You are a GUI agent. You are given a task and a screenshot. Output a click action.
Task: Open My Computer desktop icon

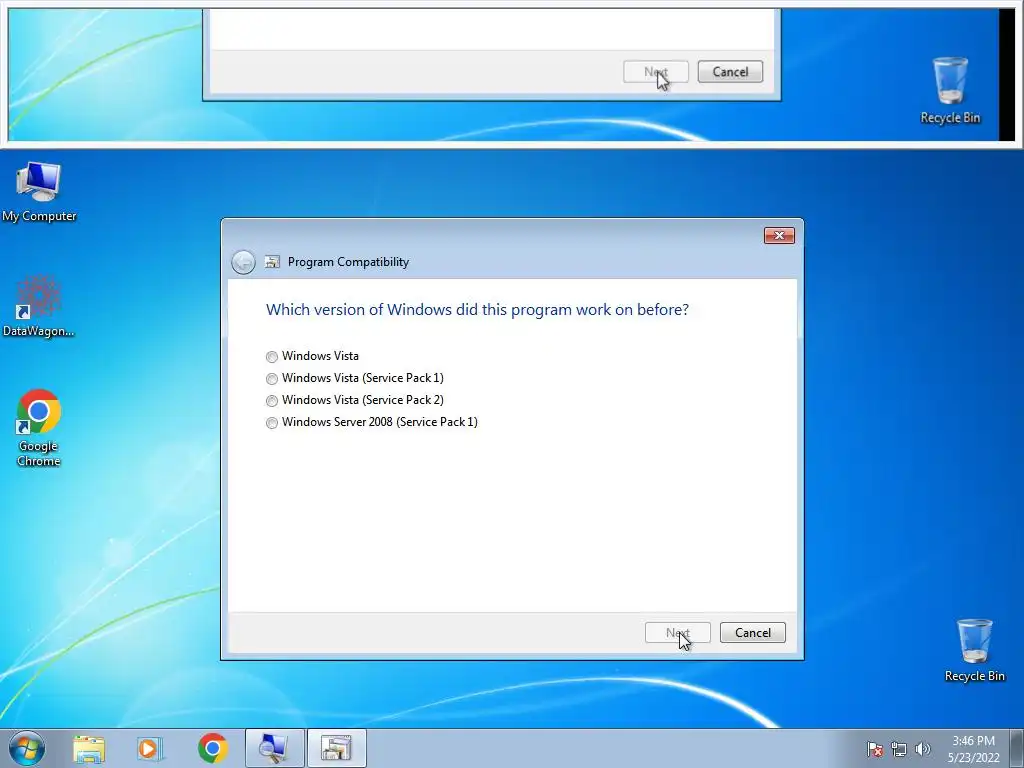coord(39,192)
